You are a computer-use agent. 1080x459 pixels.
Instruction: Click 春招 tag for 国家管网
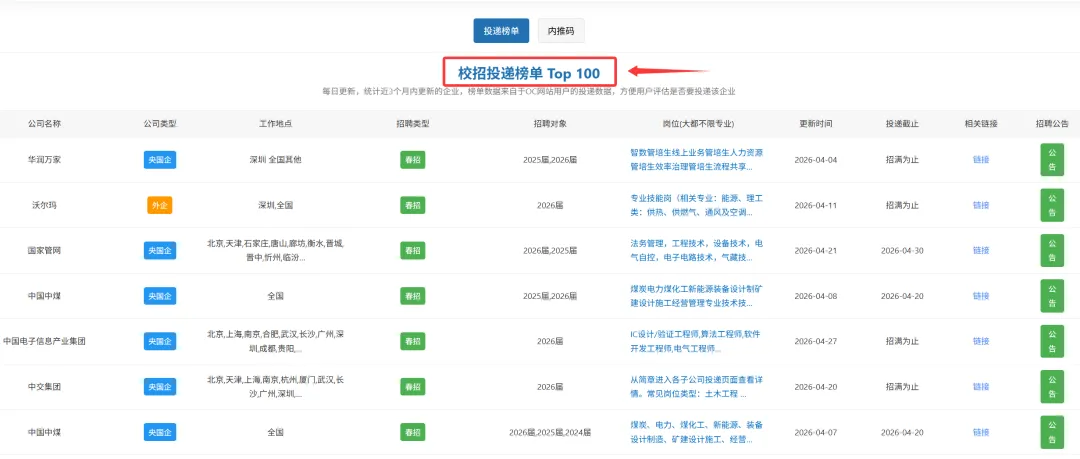click(413, 250)
